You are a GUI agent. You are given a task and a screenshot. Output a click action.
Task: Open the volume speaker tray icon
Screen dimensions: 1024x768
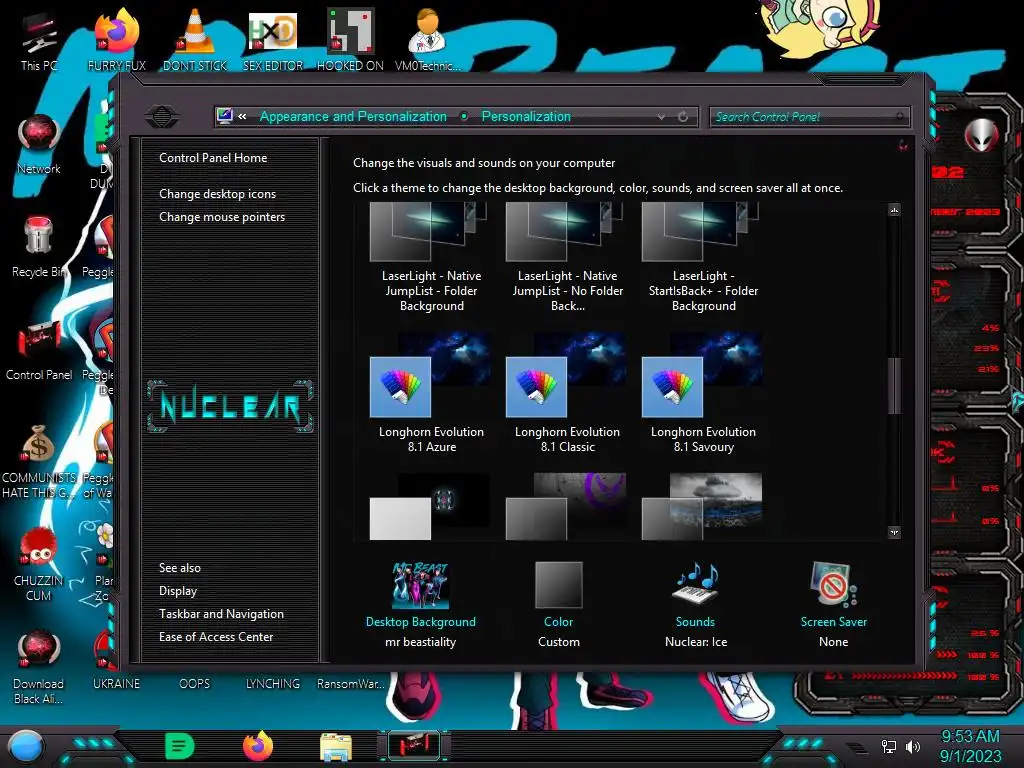click(x=913, y=746)
